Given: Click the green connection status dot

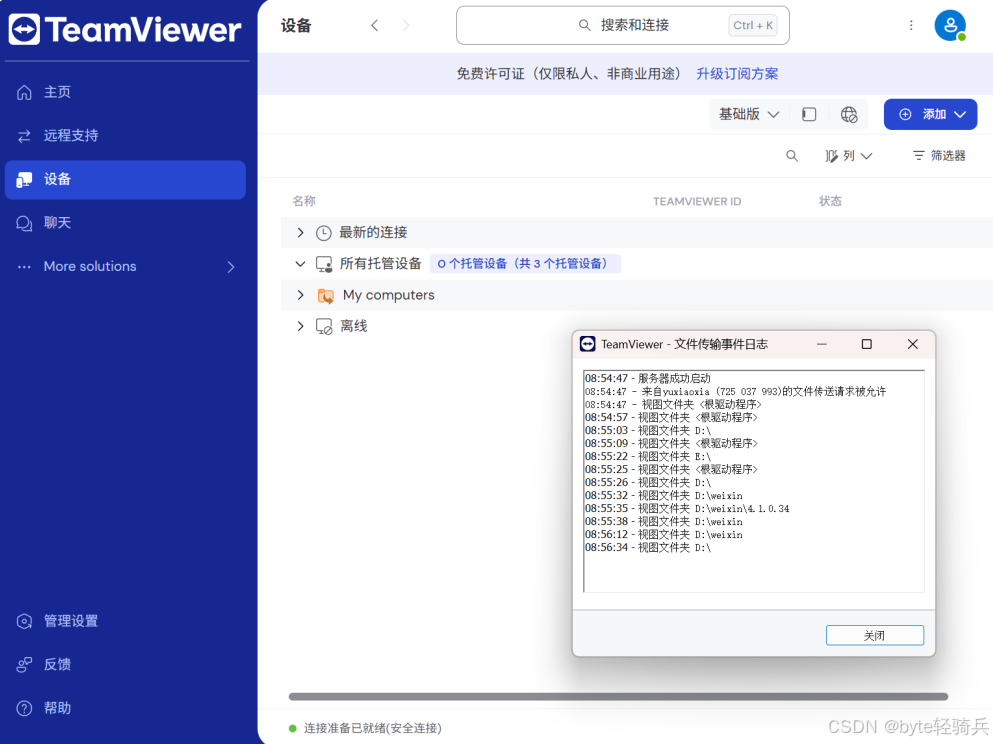Looking at the screenshot, I should tap(293, 728).
